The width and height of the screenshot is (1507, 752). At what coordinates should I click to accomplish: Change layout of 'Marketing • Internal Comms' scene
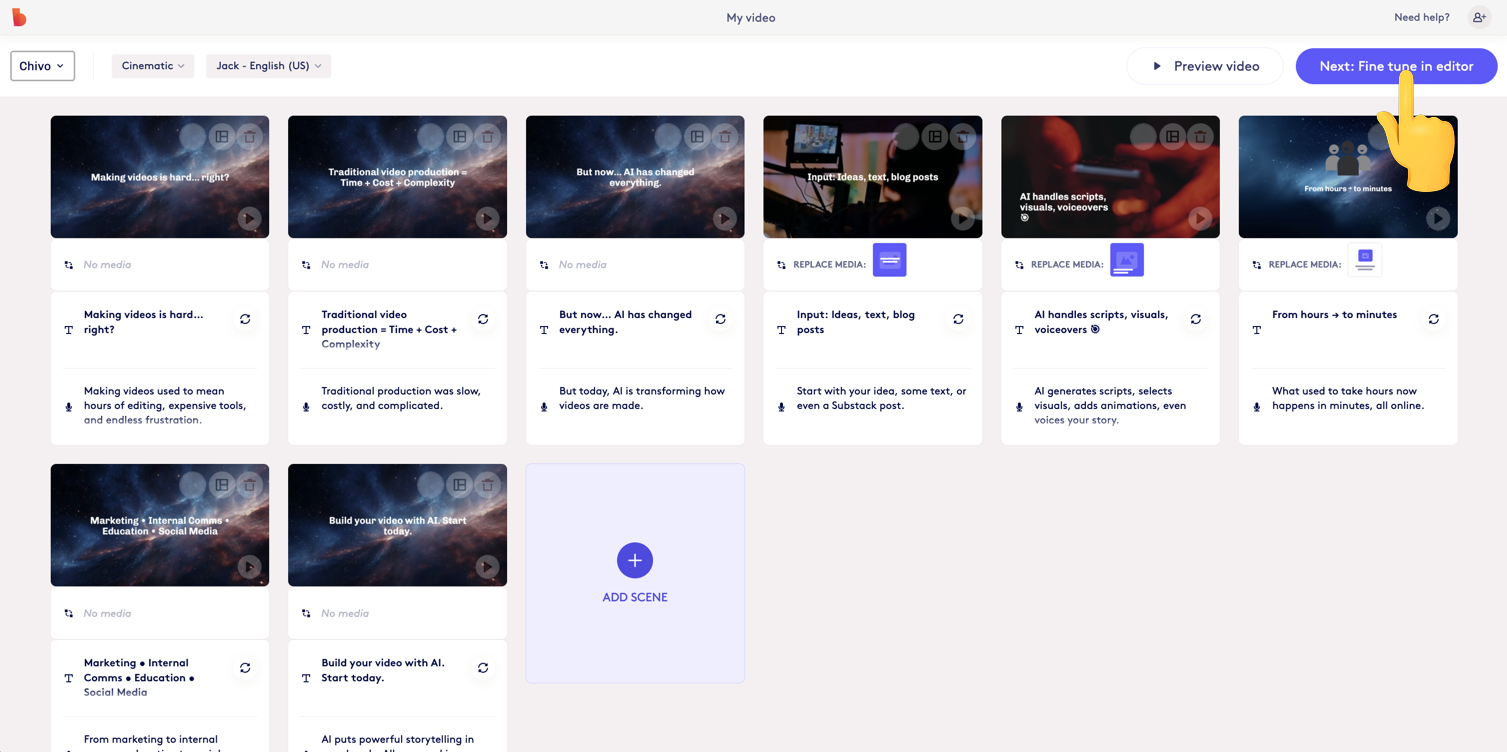pyautogui.click(x=222, y=485)
